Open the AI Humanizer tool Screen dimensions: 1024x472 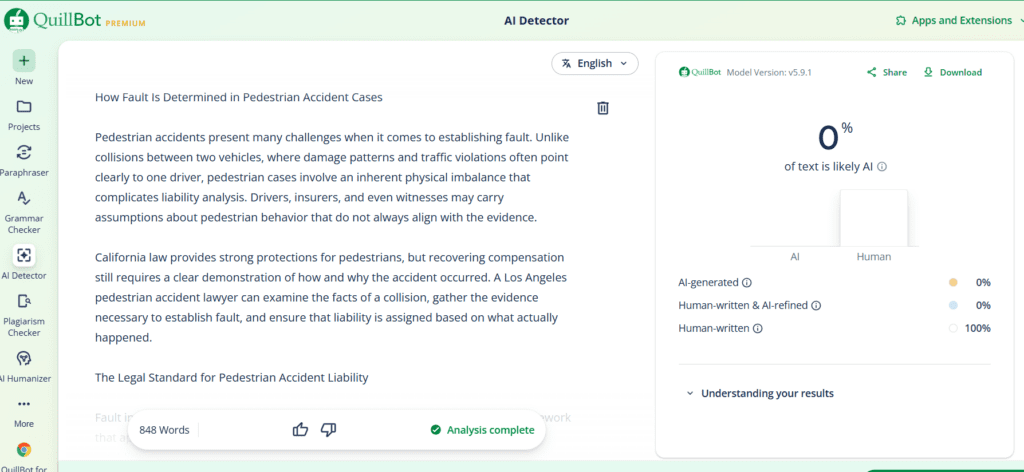tap(24, 358)
